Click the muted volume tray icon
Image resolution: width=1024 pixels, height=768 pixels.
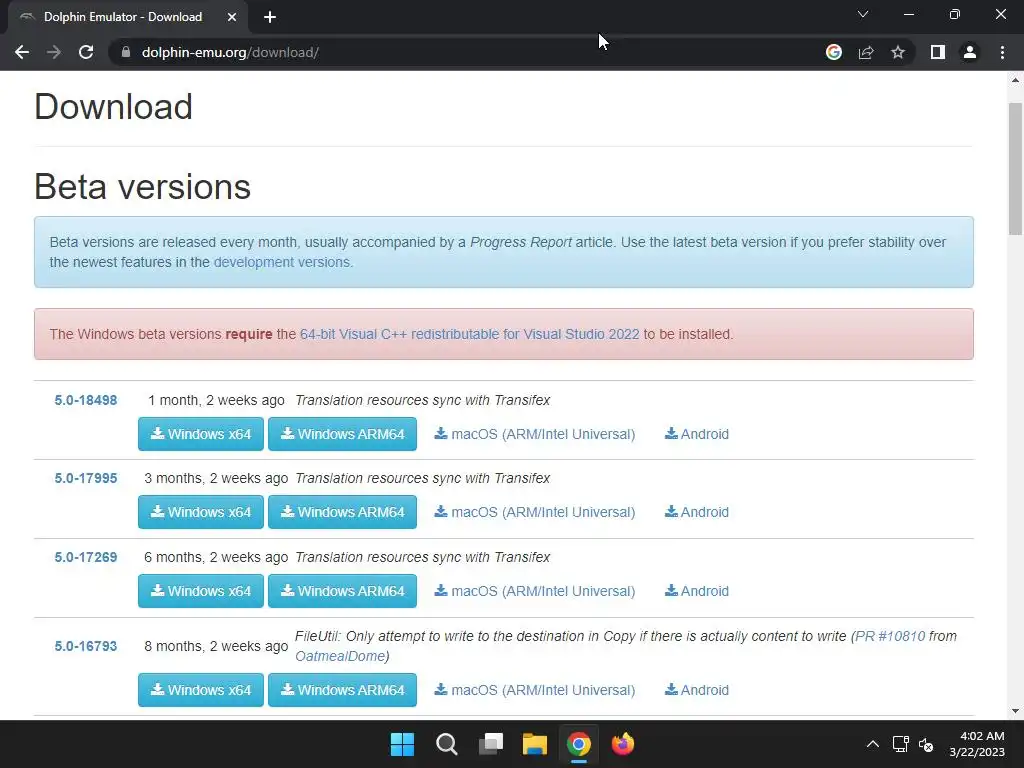click(926, 744)
